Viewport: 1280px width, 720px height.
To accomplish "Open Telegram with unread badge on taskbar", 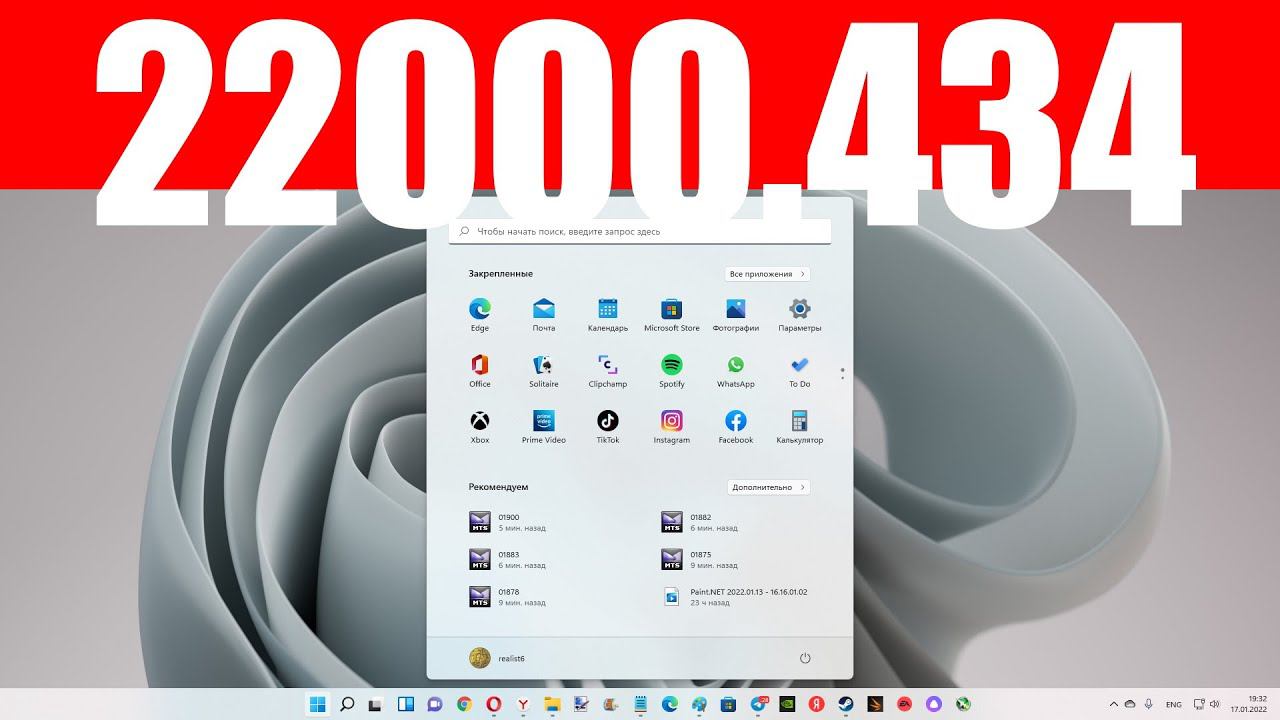I will (758, 704).
